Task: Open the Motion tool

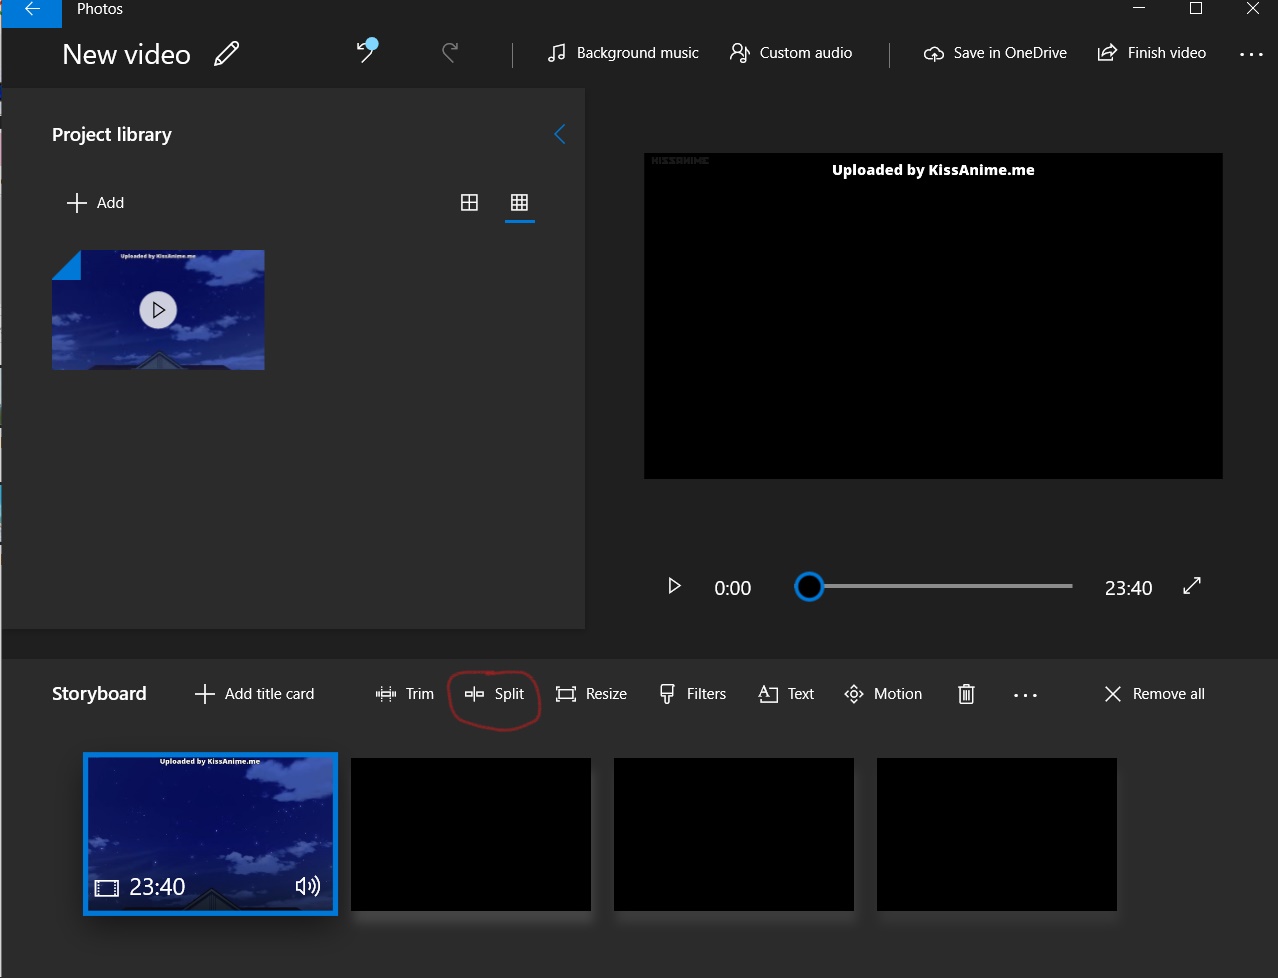Action: (883, 693)
